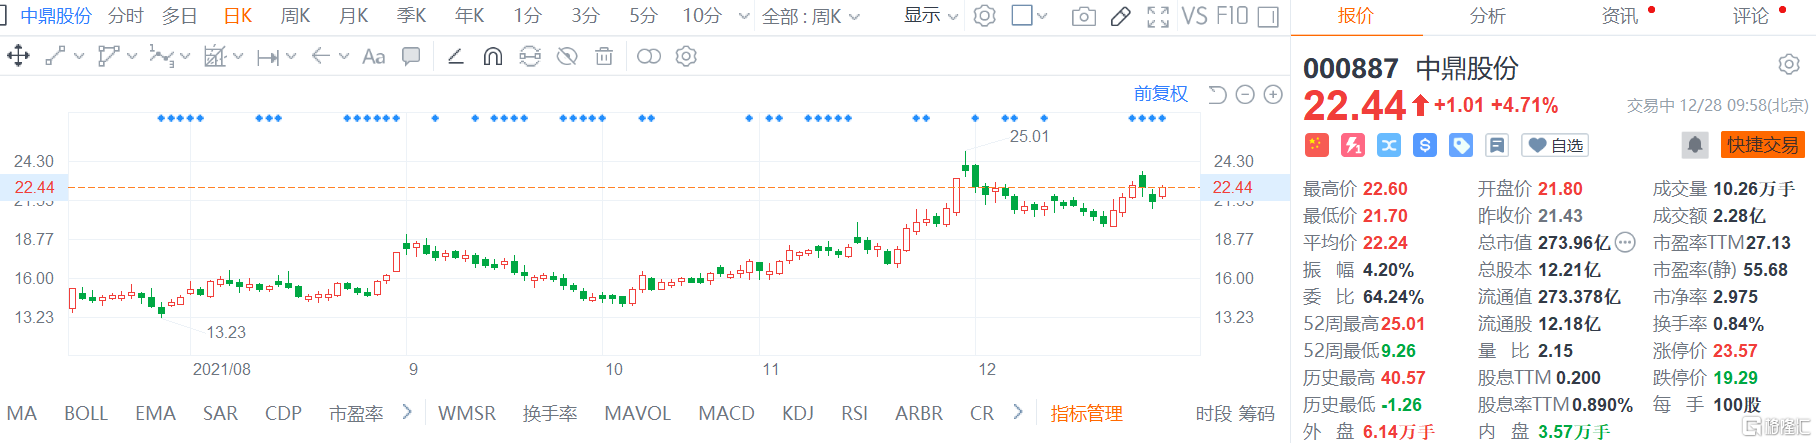Screen dimensions: 1817x443
Task: Open the 分析 analysis tab
Action: (1487, 16)
